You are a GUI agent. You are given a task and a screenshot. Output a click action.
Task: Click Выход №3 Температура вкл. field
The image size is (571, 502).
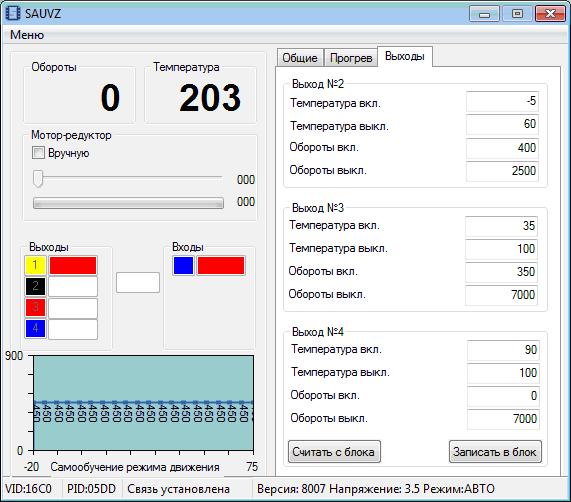pos(501,226)
